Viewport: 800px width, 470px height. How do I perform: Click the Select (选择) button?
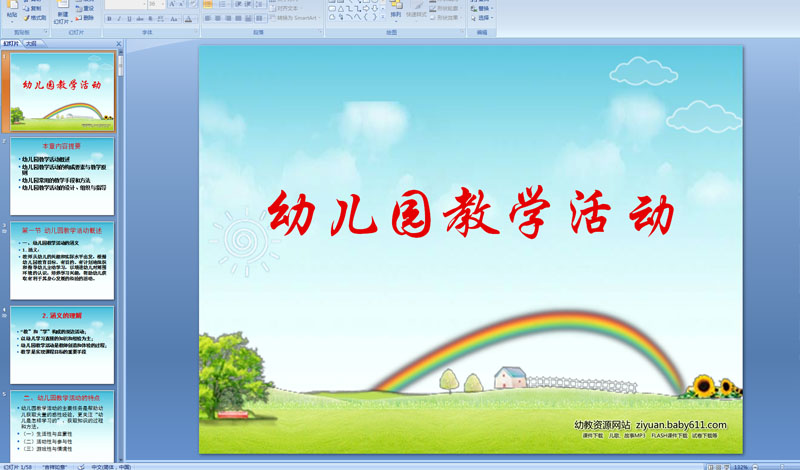click(482, 17)
